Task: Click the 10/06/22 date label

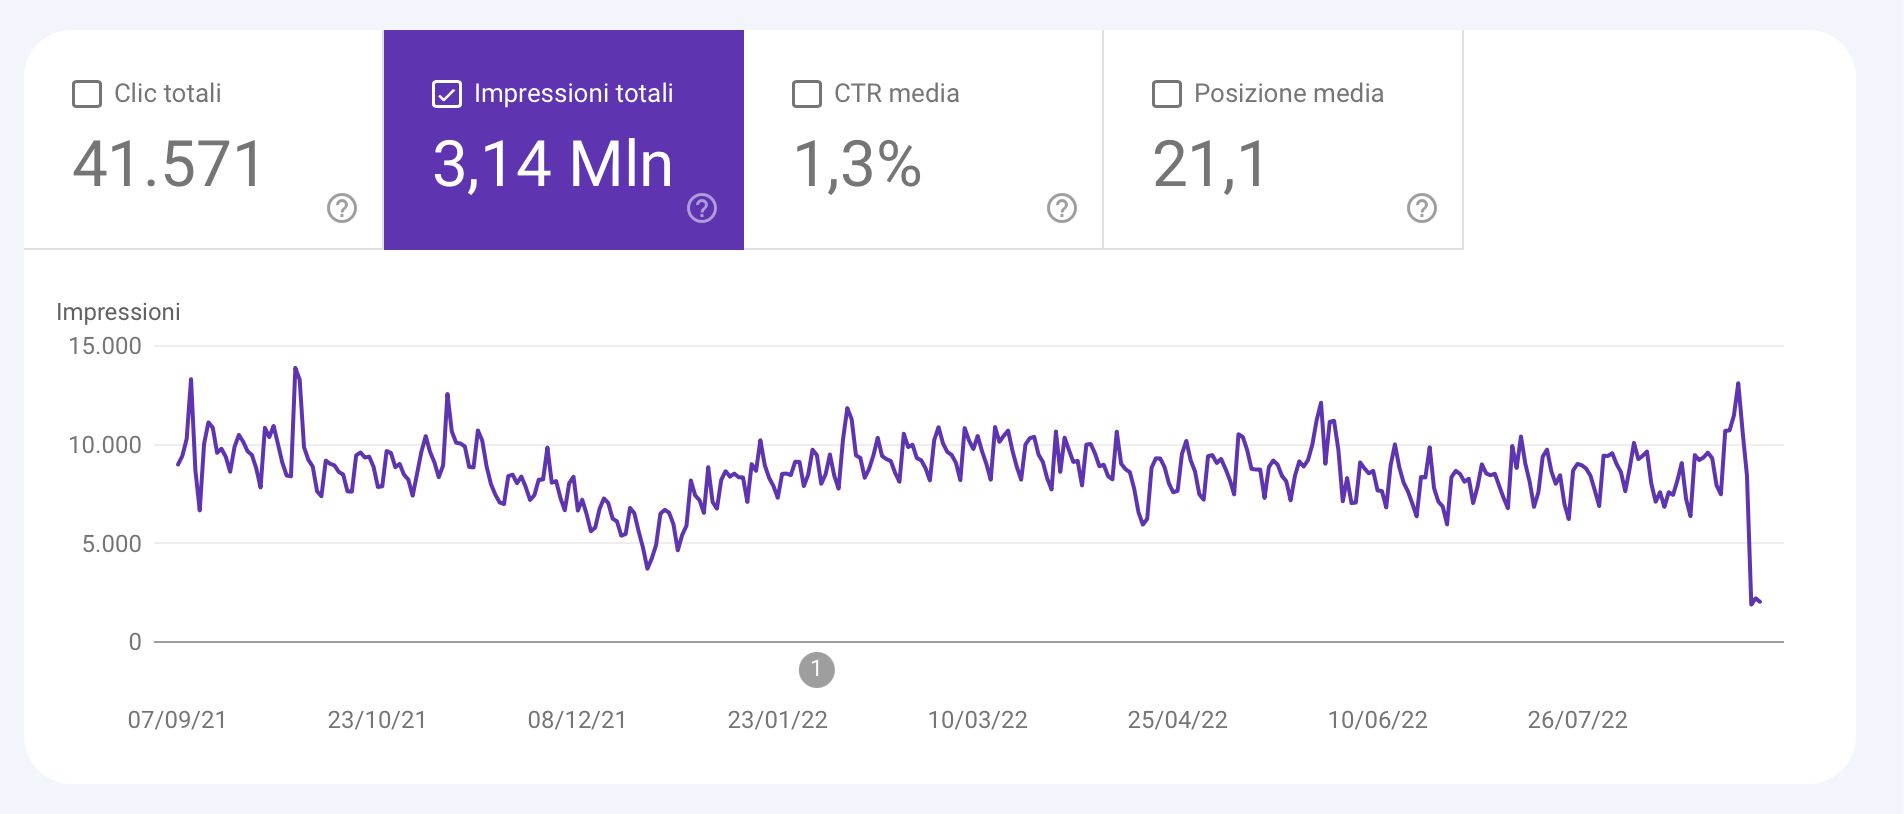Action: click(1378, 720)
